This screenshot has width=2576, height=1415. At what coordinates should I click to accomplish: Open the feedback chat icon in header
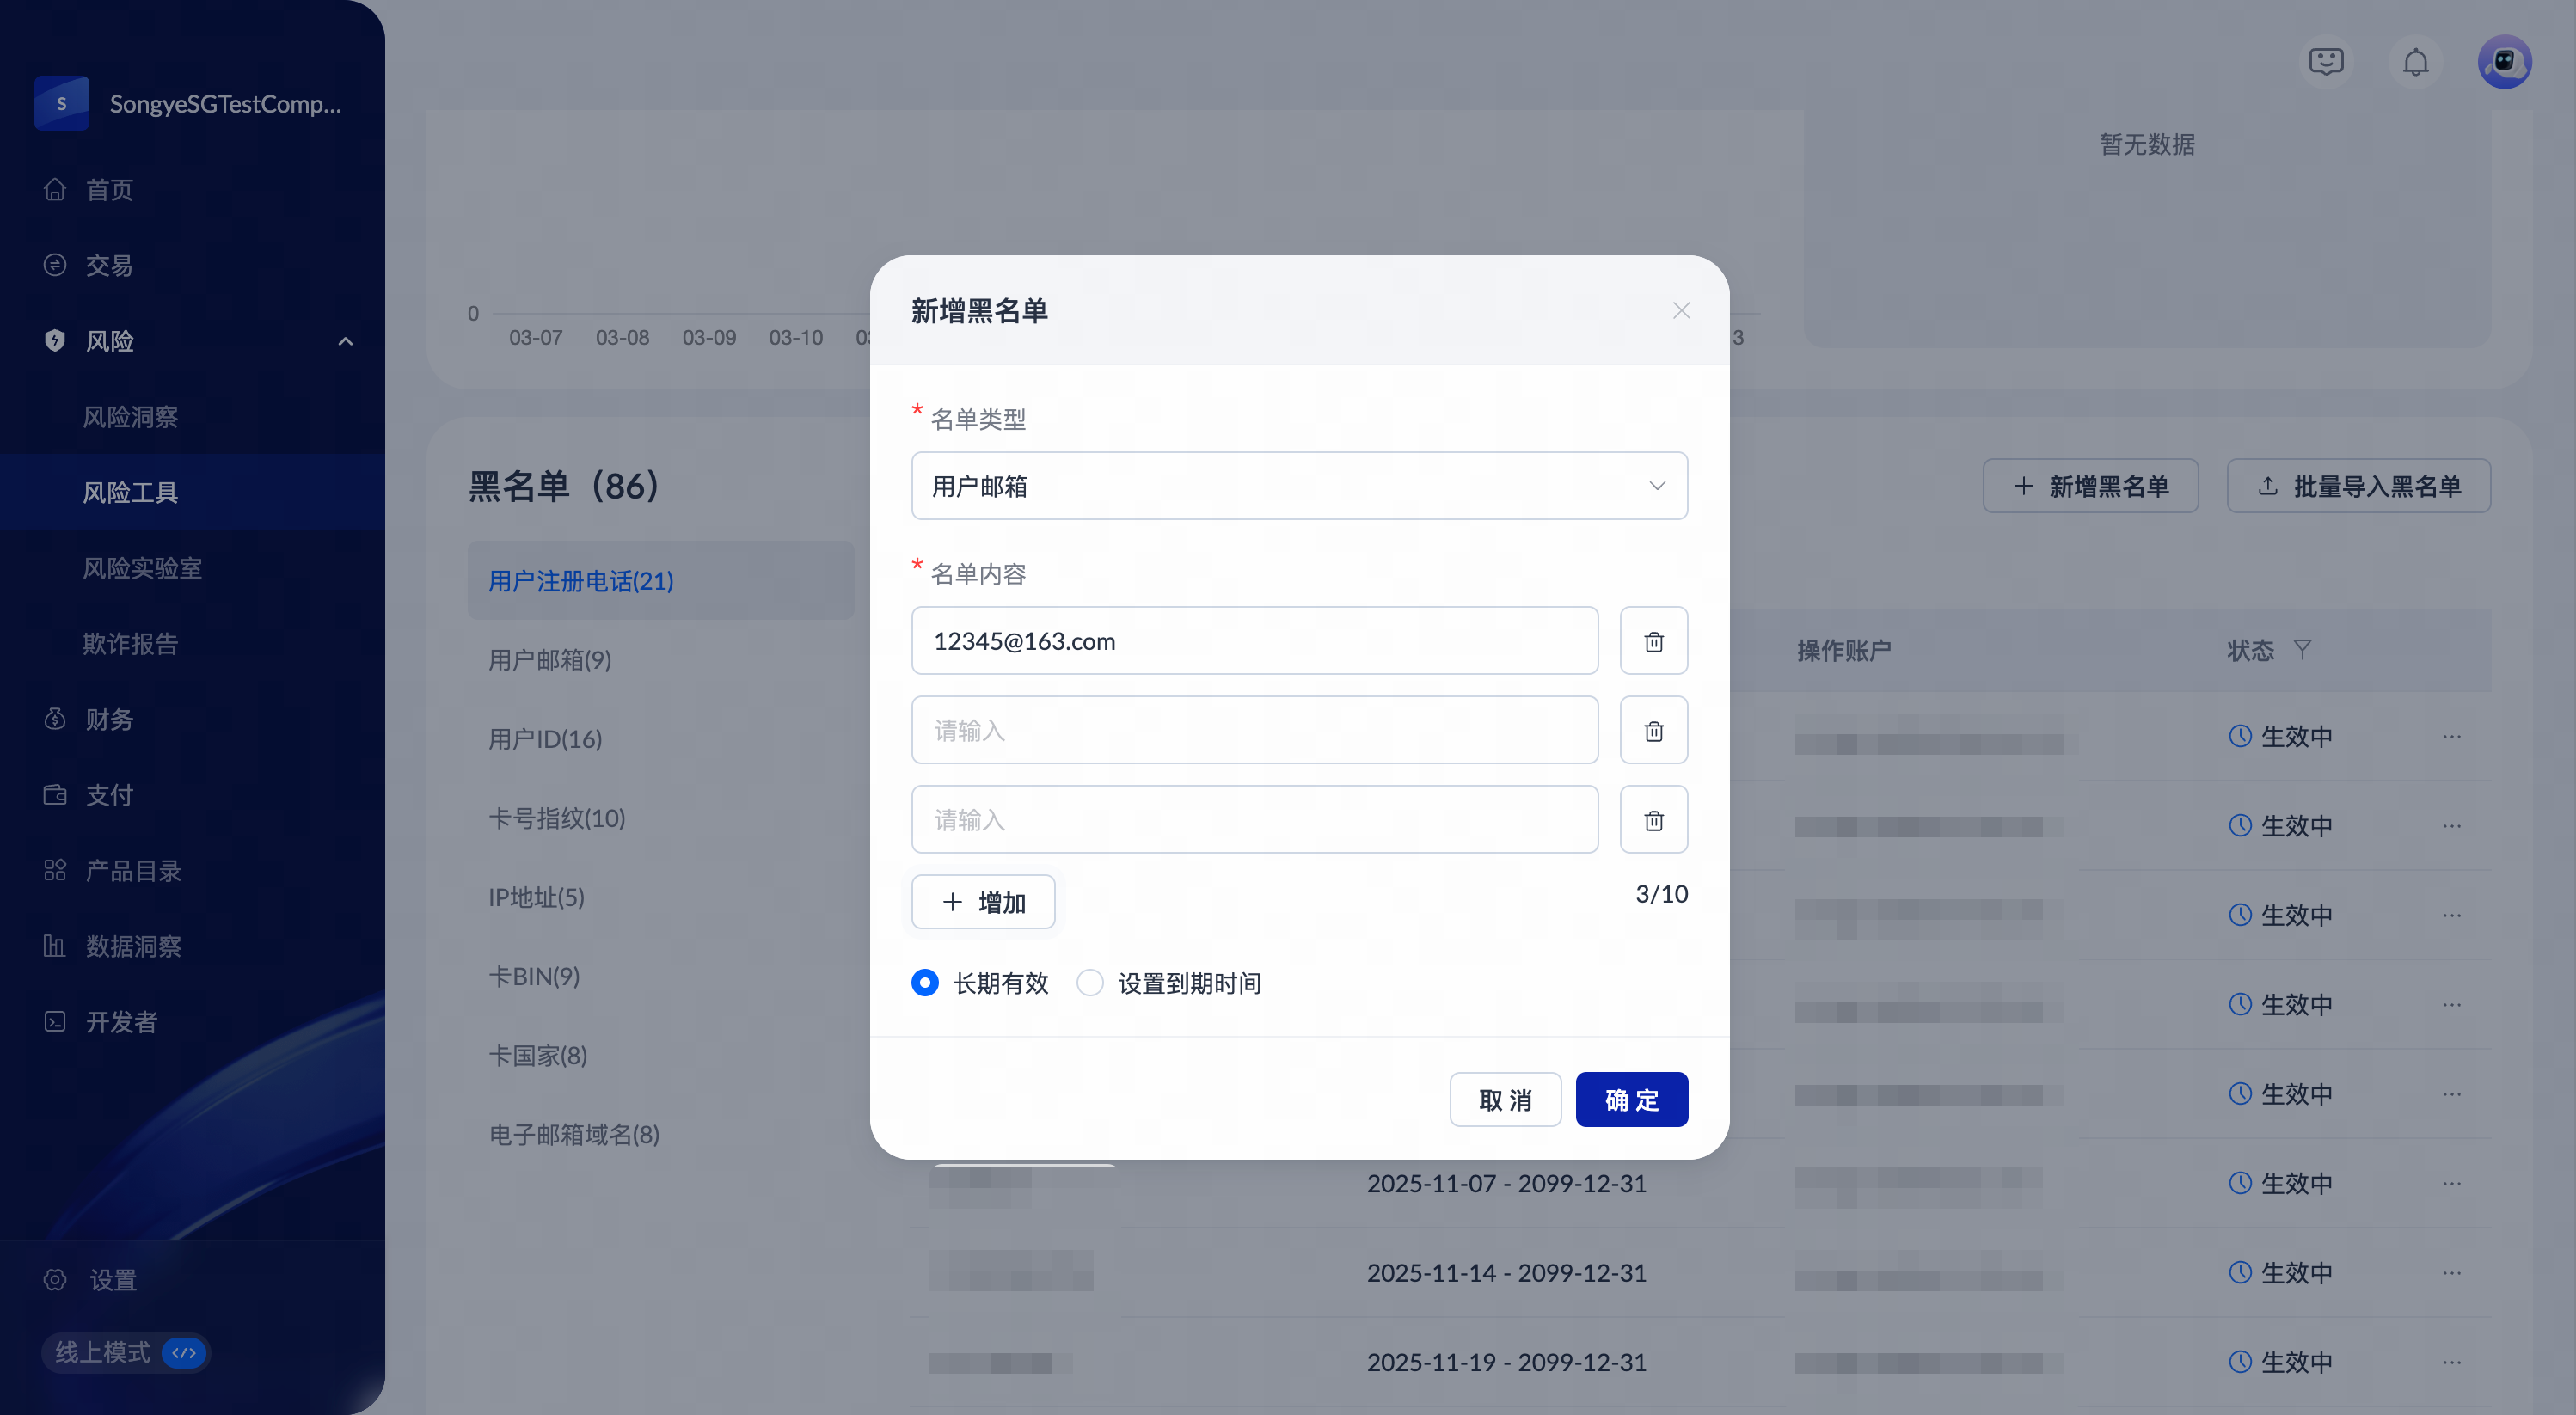click(2326, 63)
